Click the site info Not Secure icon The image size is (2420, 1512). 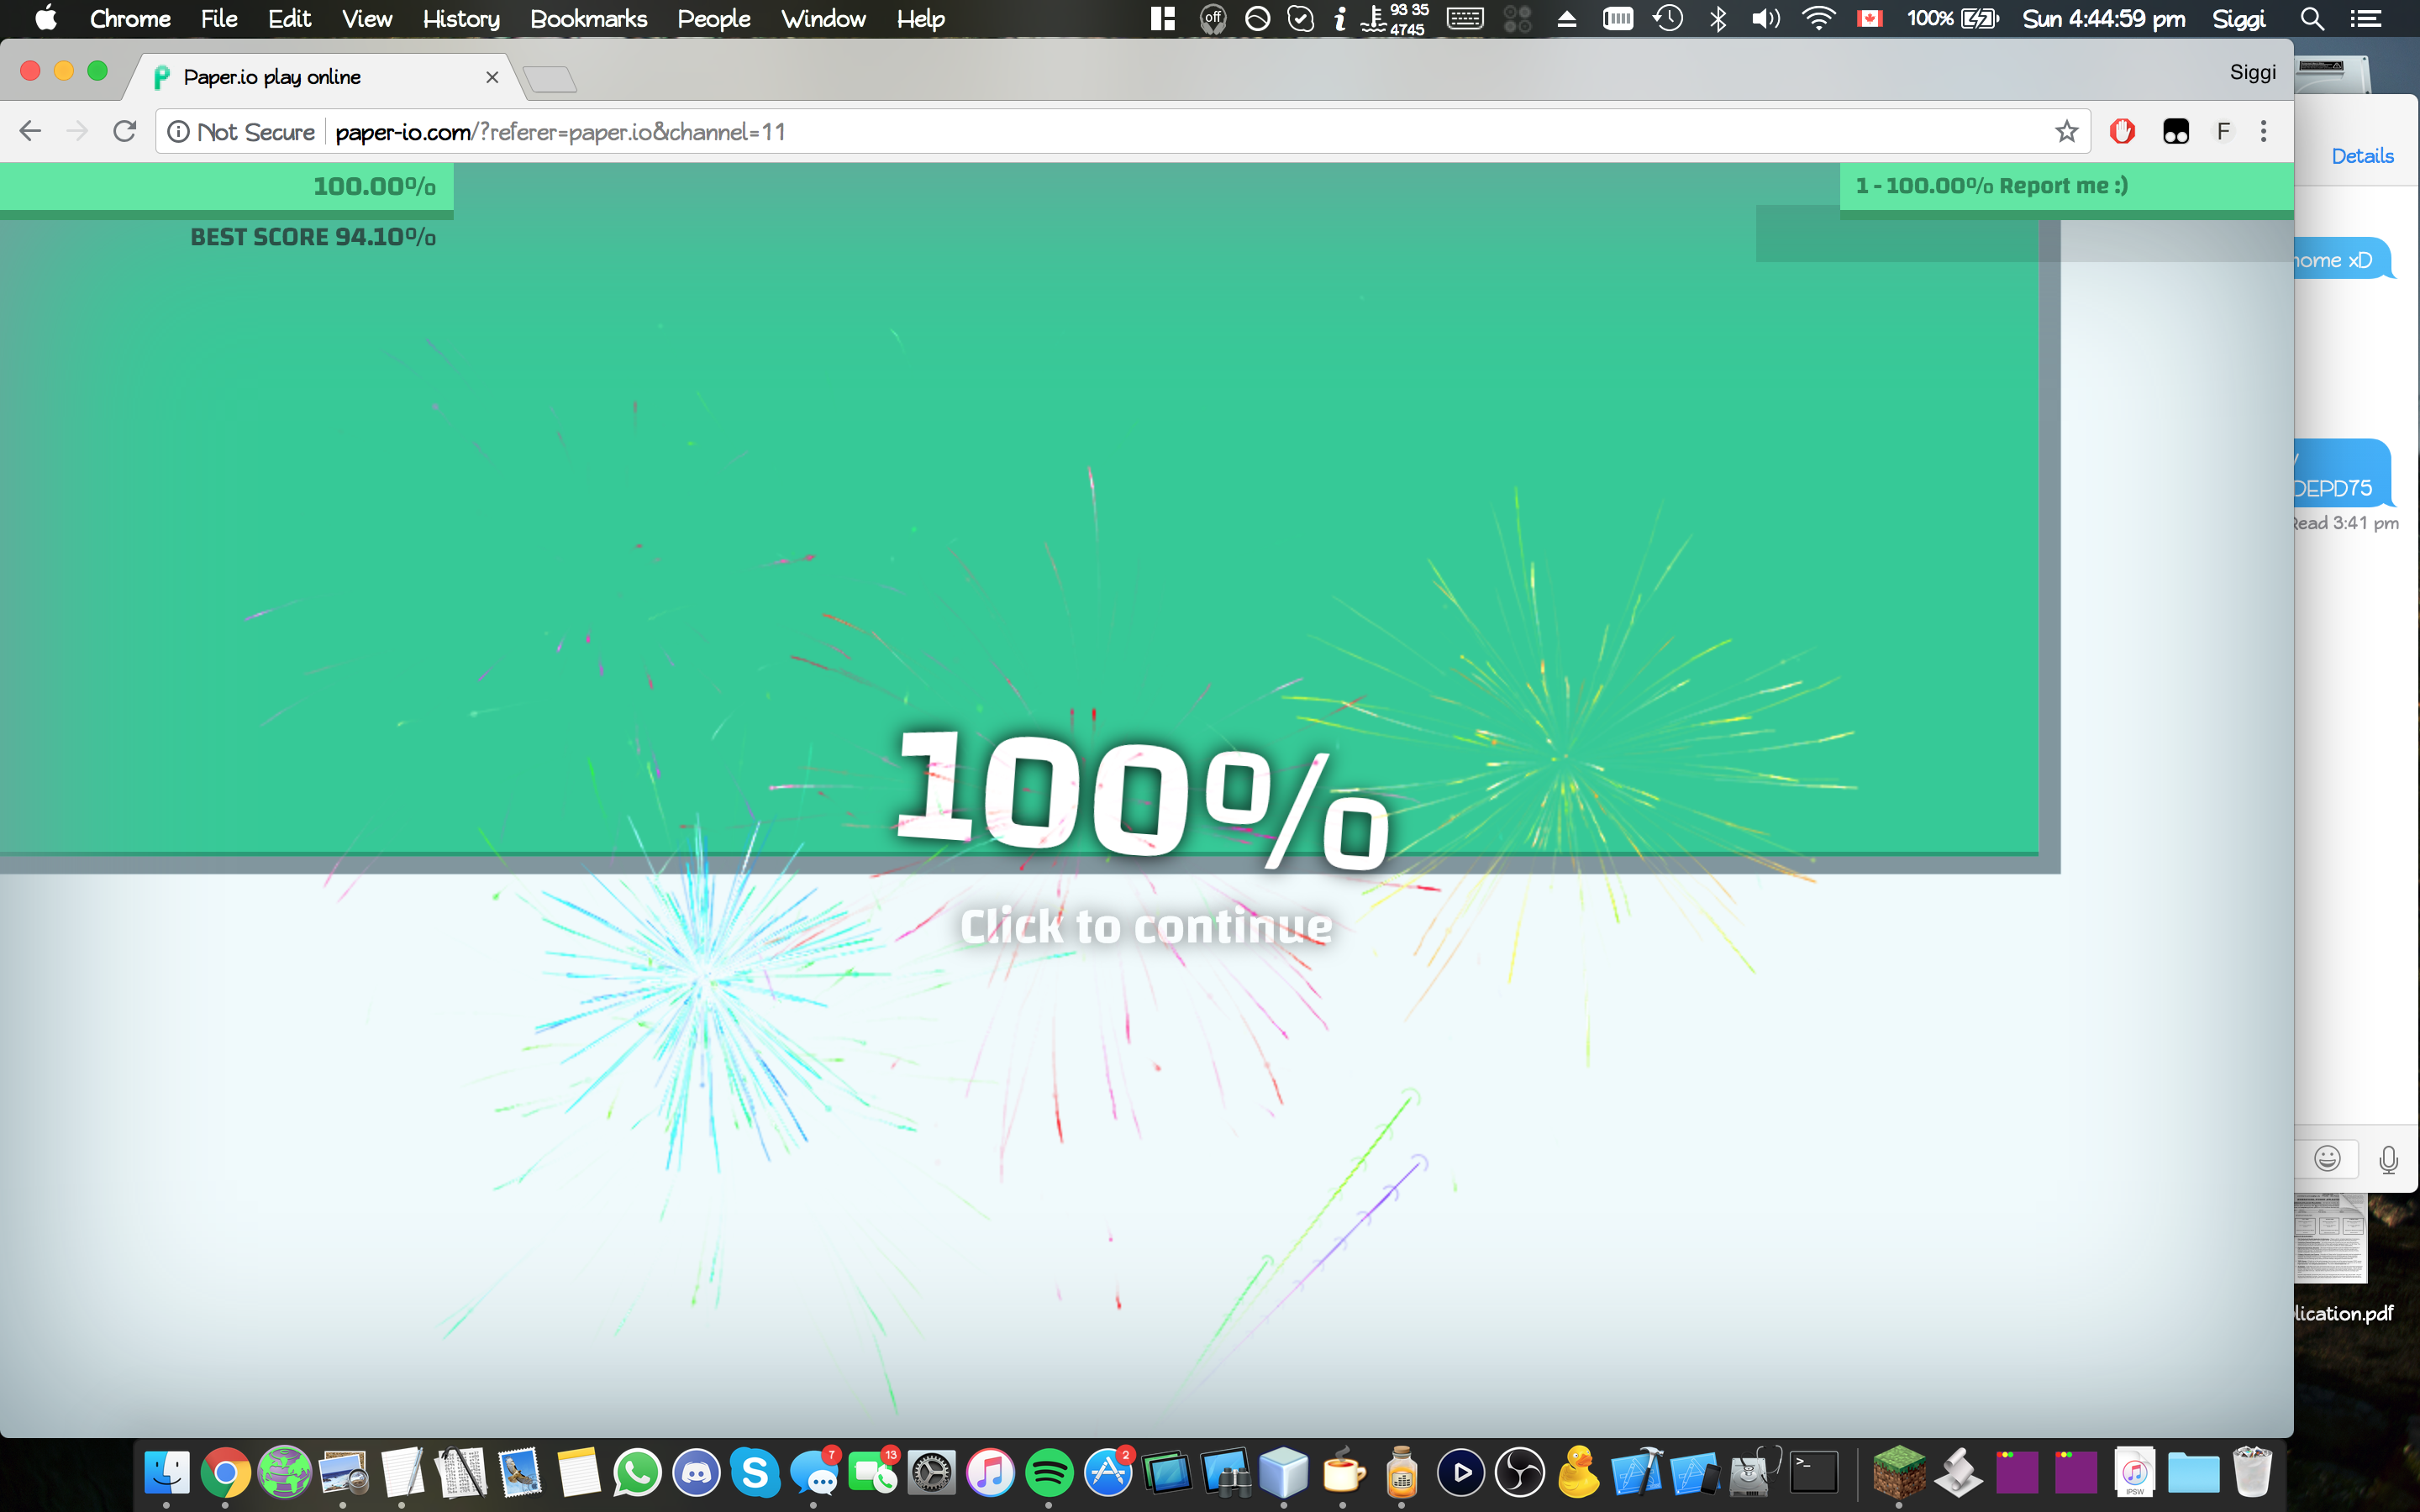[179, 132]
